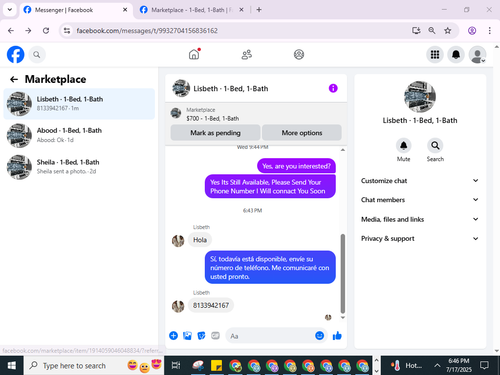Viewport: 500px width, 375px height.
Task: Go back in the browser
Action: (x=11, y=31)
